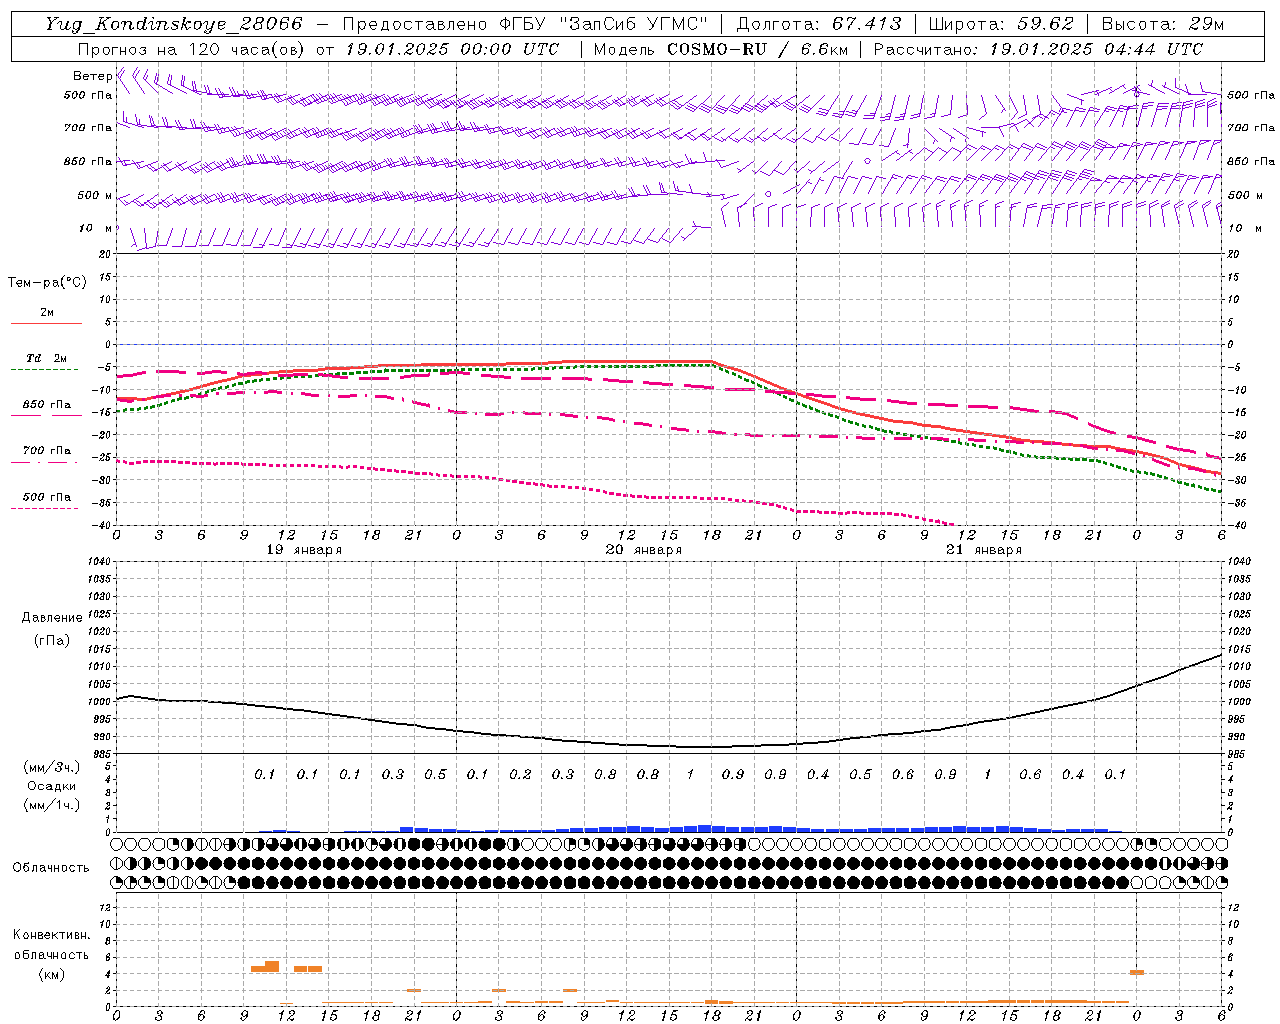Click the 'Осадки' precipitation label
This screenshot has width=1280, height=1024.
(52, 786)
